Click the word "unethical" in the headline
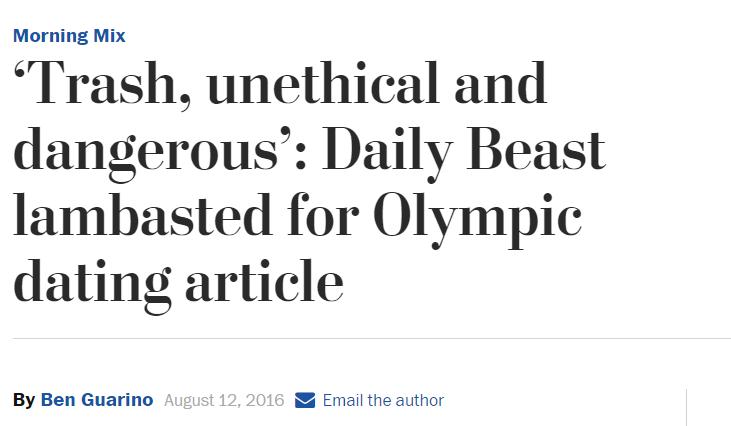 click(323, 82)
